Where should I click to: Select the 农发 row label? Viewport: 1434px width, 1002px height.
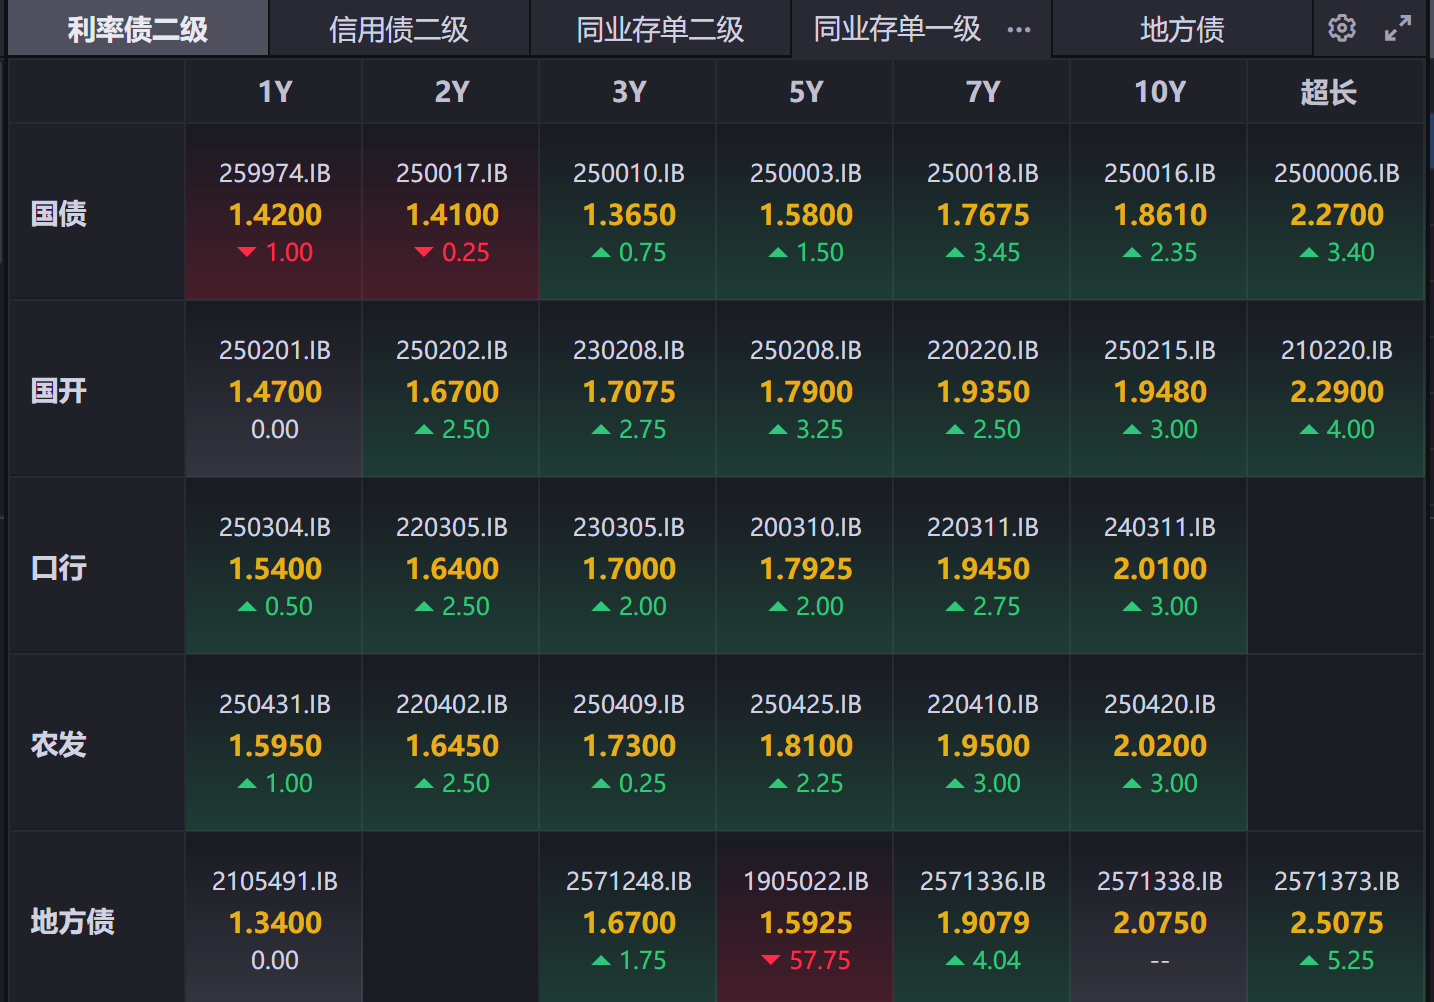tap(59, 744)
